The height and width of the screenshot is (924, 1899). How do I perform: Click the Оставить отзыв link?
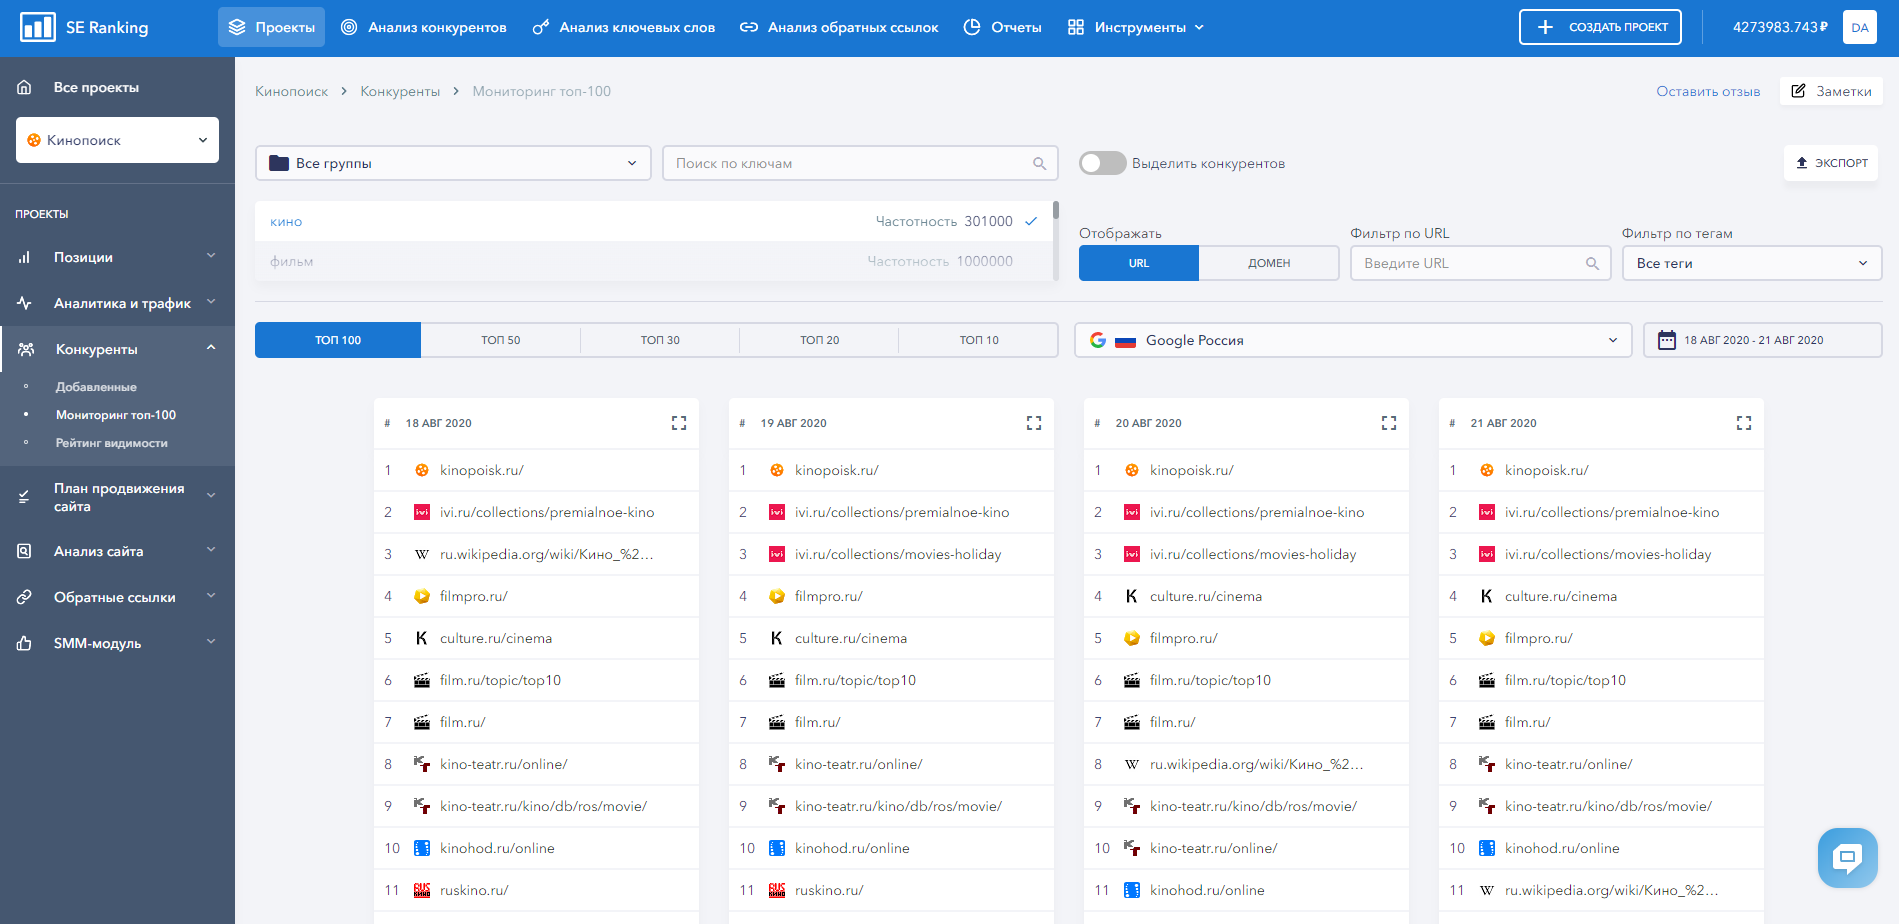point(1708,91)
